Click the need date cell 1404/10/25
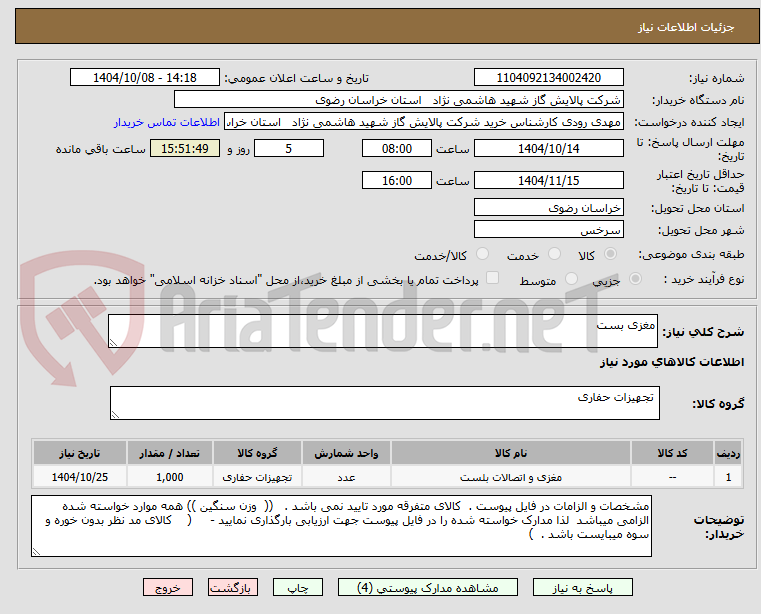The height and width of the screenshot is (614, 761). [x=80, y=478]
